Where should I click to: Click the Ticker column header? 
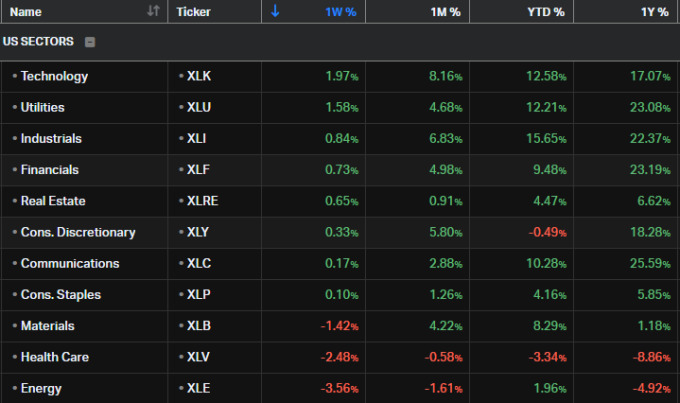[x=193, y=11]
